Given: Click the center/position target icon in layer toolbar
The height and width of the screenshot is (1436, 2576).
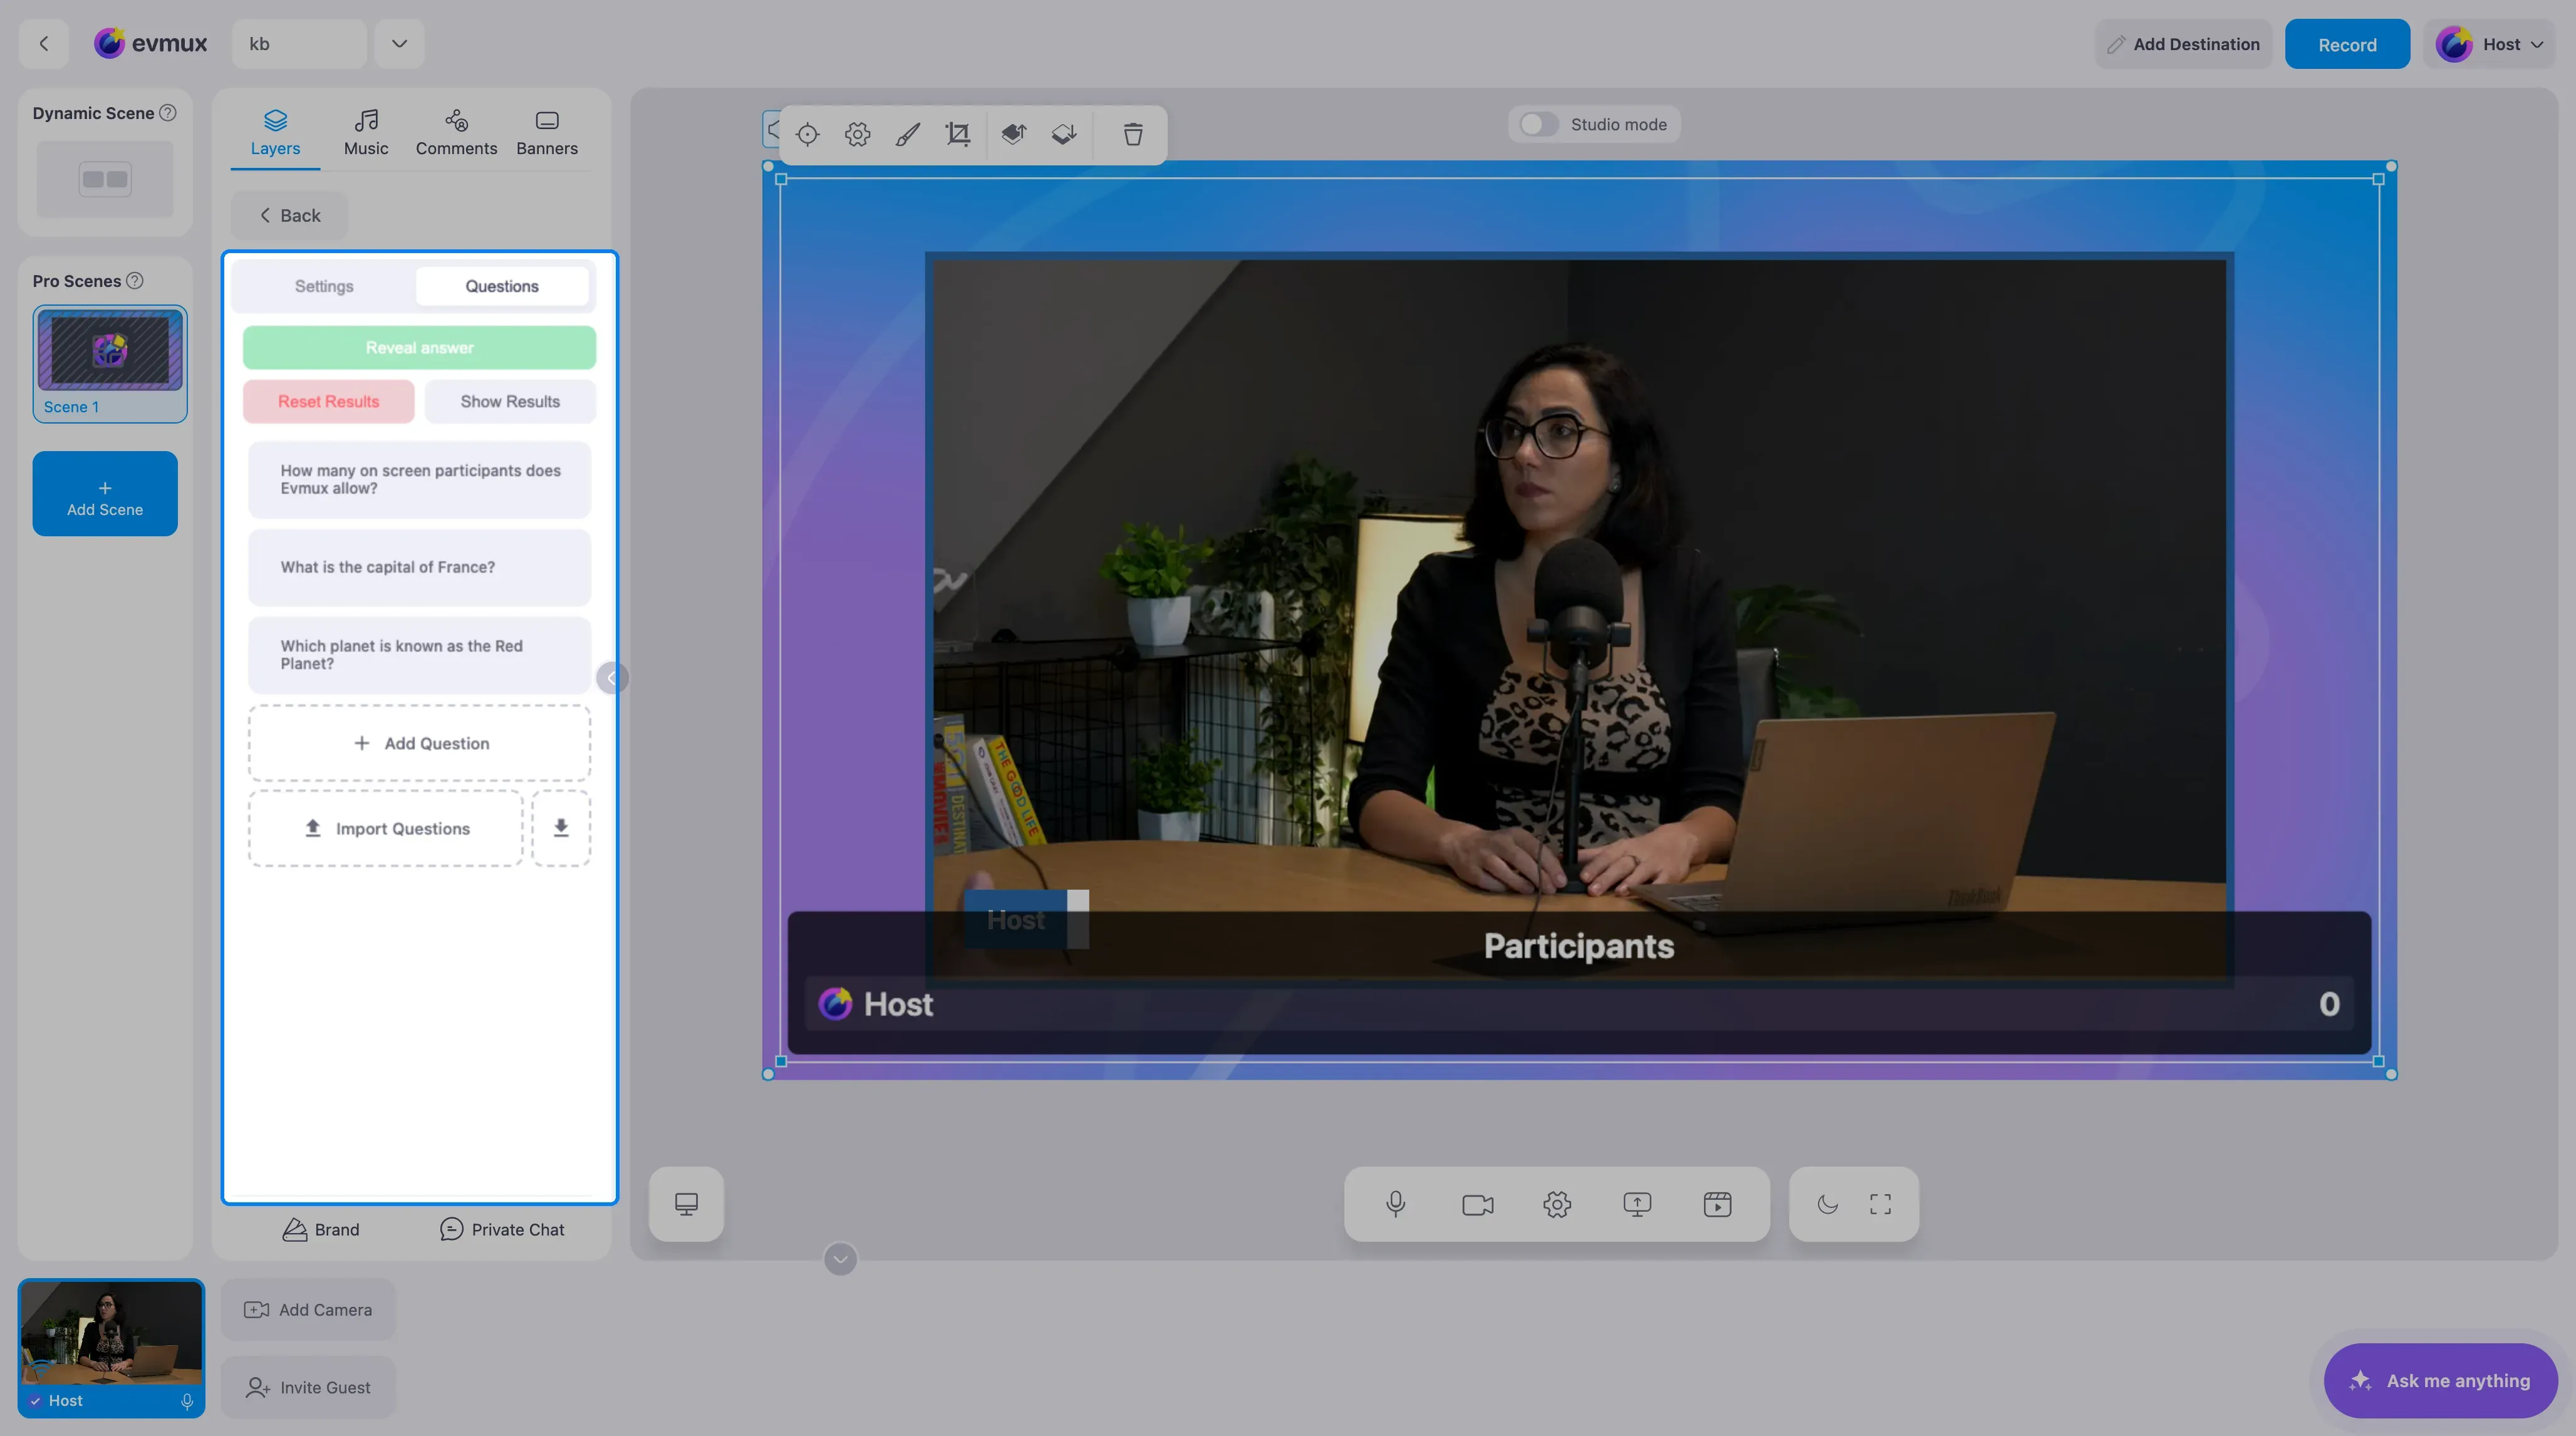Looking at the screenshot, I should pyautogui.click(x=808, y=135).
